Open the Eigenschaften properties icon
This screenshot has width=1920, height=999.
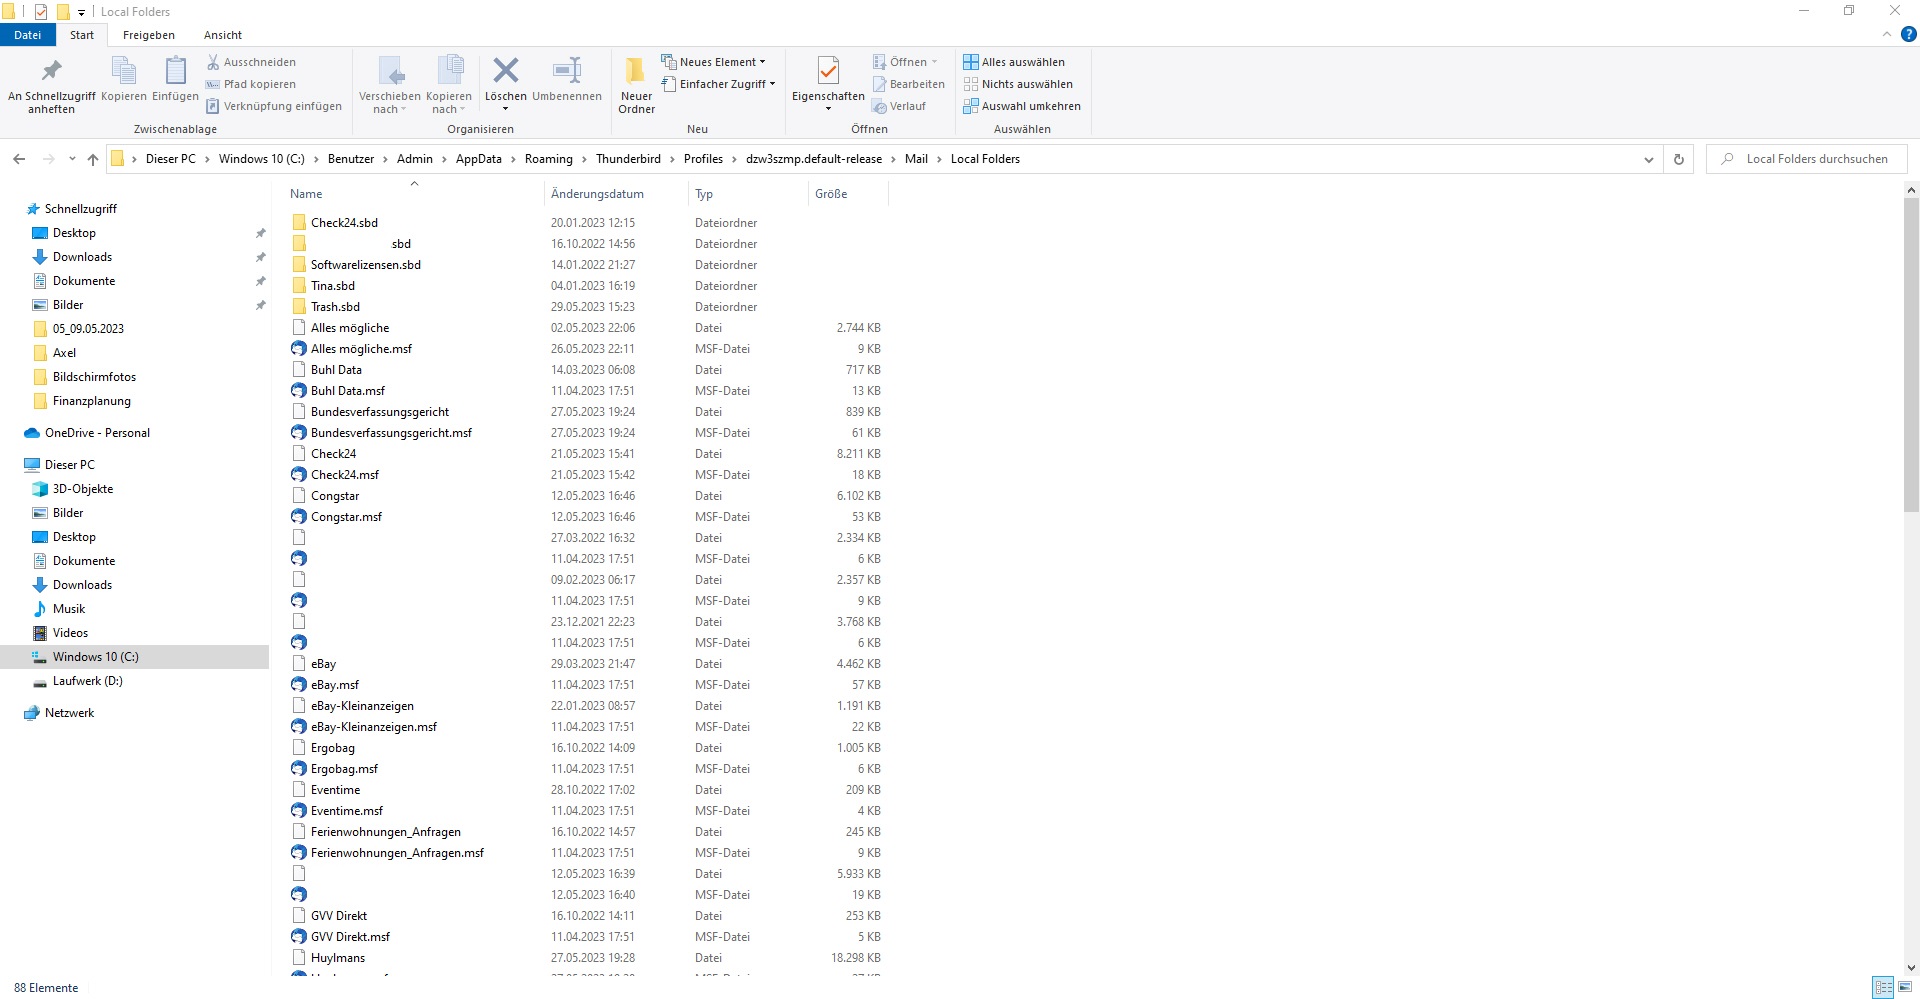827,72
